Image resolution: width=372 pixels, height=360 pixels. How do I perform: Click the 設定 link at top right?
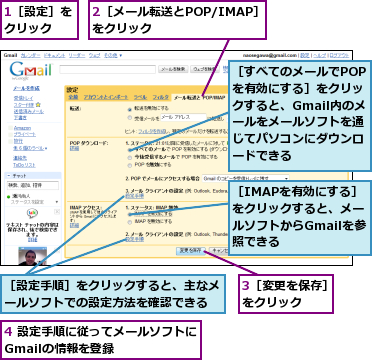pyautogui.click(x=305, y=55)
